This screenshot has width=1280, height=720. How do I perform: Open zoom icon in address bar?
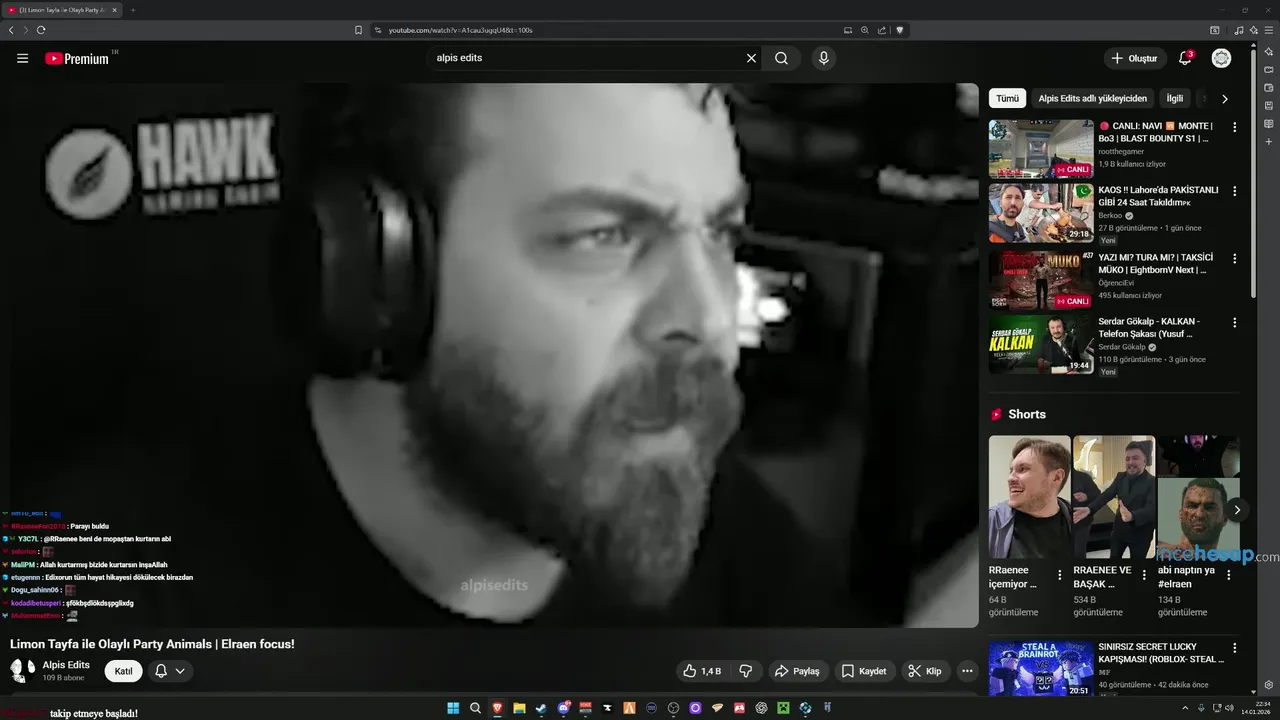tap(865, 30)
